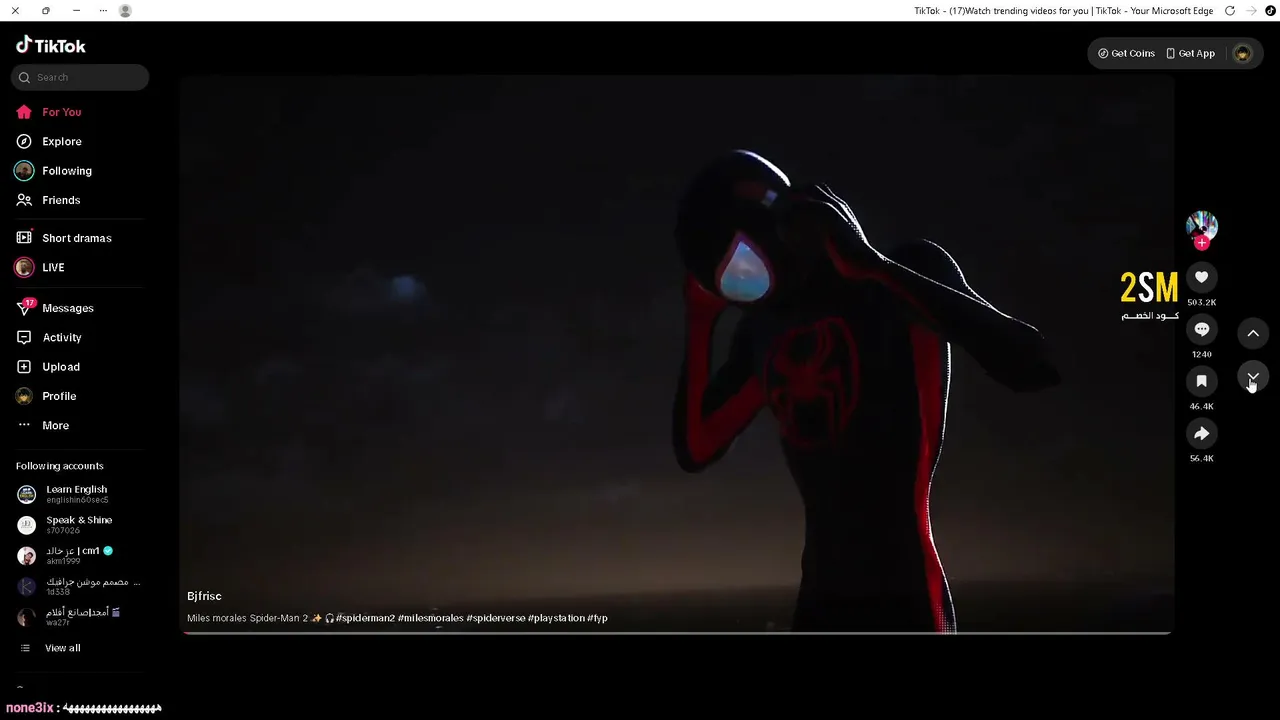The width and height of the screenshot is (1280, 720).
Task: Open the Activity tab
Action: [x=62, y=337]
